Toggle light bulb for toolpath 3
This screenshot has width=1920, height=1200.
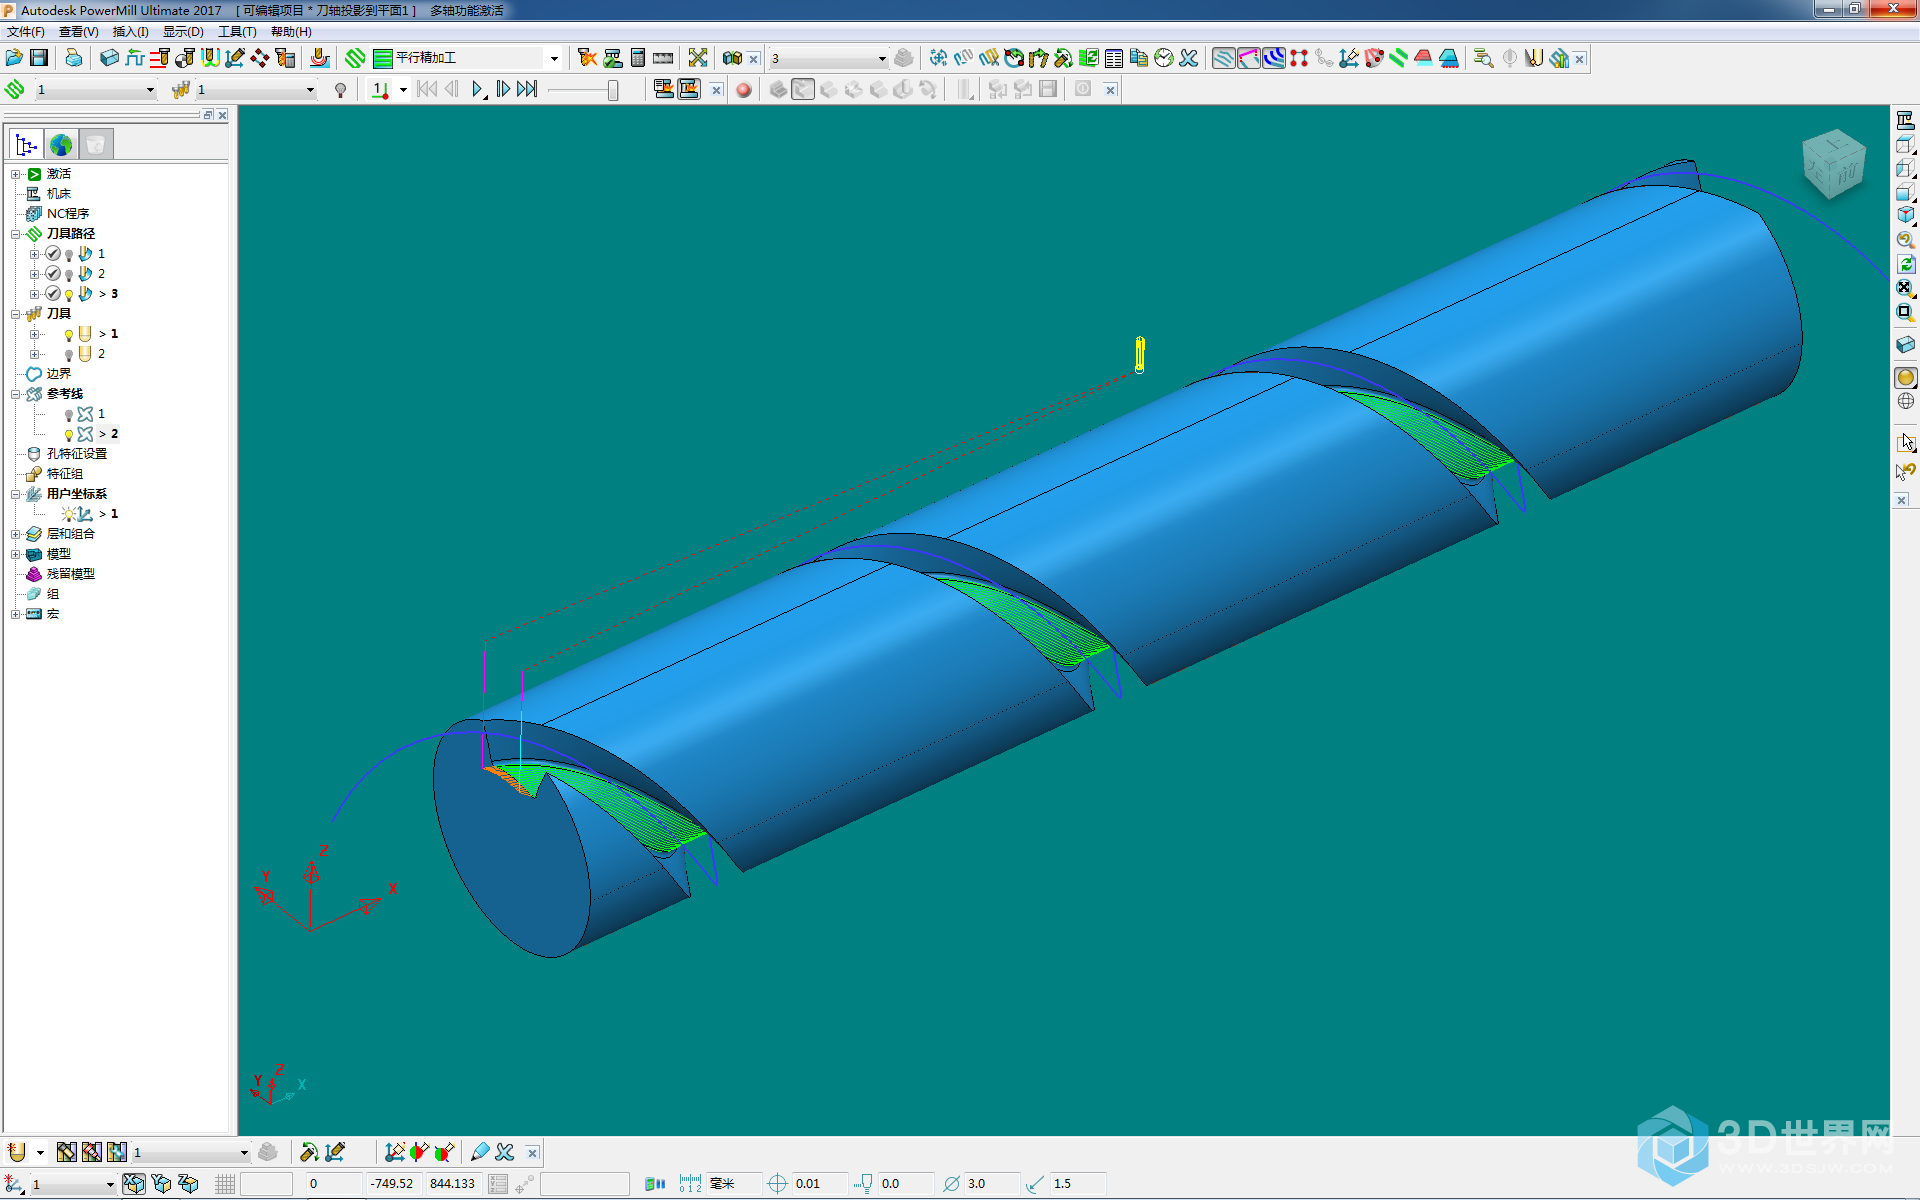pos(69,294)
